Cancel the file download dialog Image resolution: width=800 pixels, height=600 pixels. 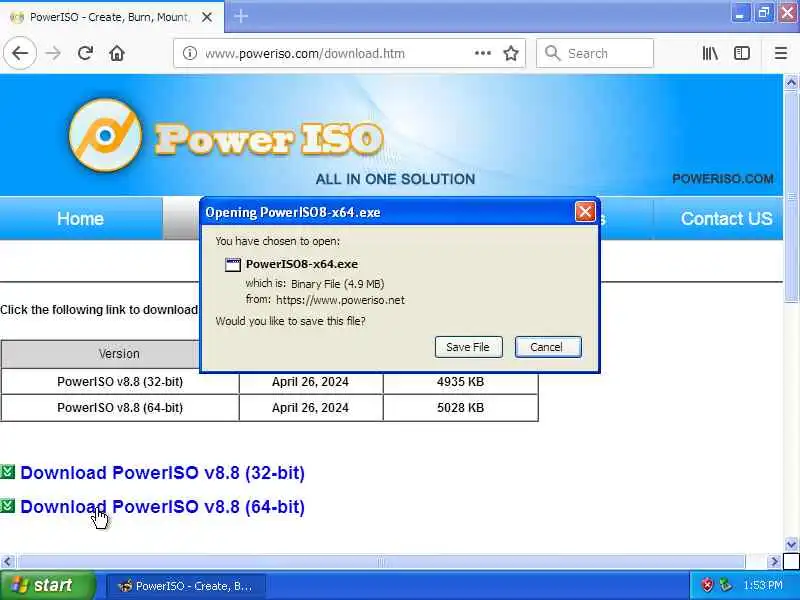(548, 347)
